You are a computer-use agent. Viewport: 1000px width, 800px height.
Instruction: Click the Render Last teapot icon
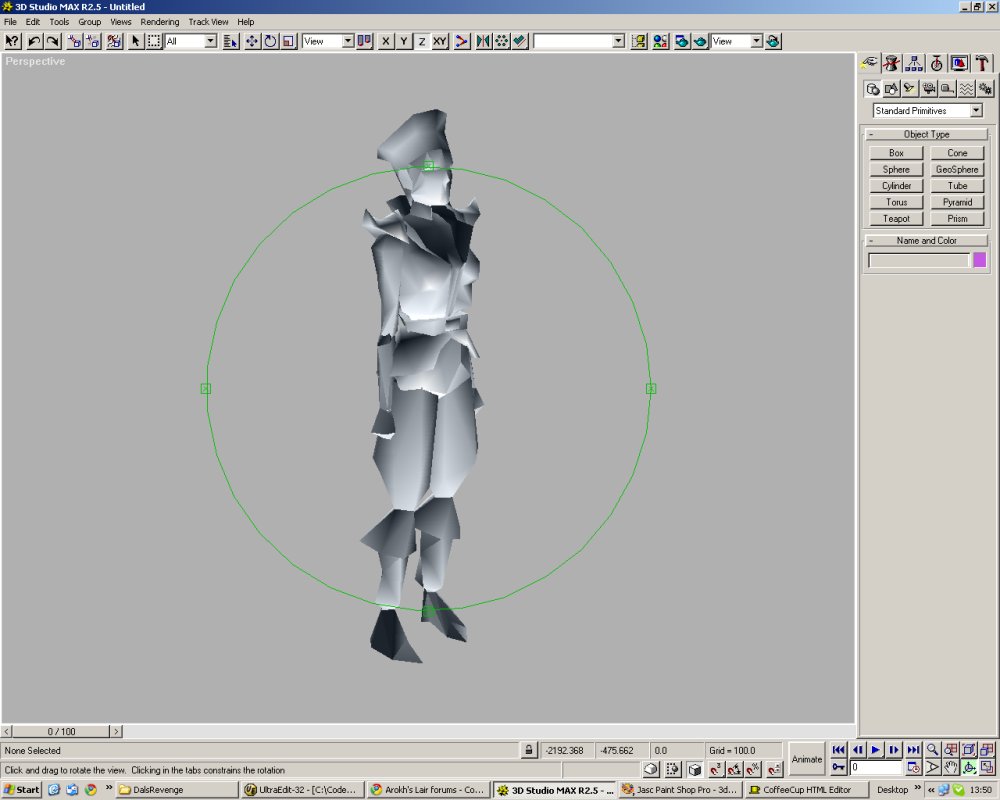[x=774, y=41]
